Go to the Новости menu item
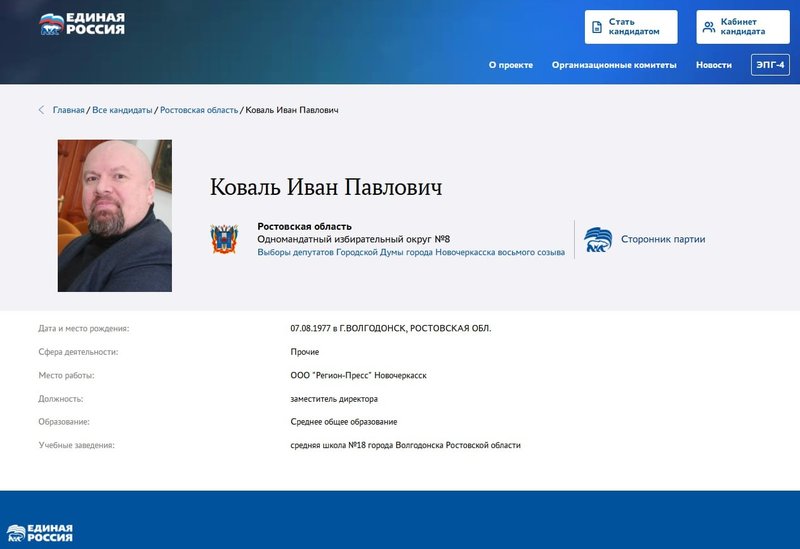800x549 pixels. coord(713,65)
